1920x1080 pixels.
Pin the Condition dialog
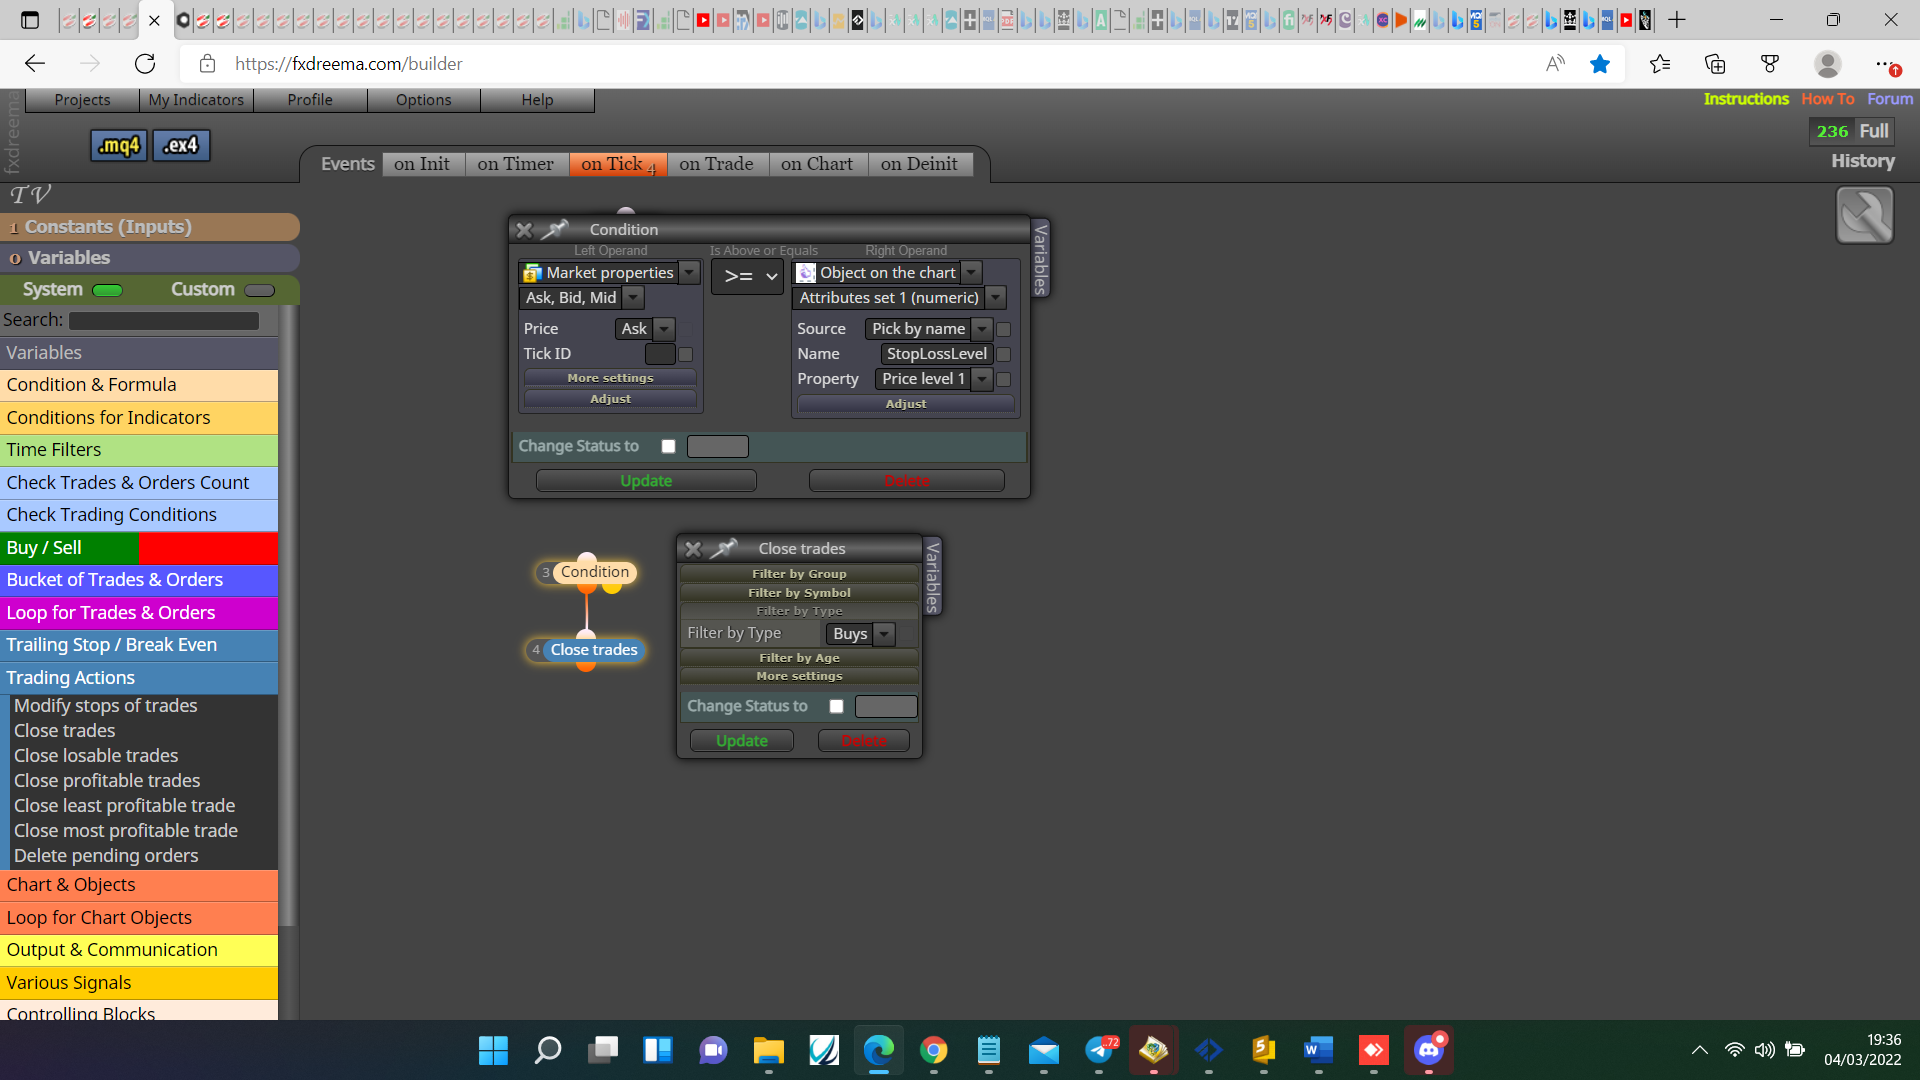coord(555,229)
